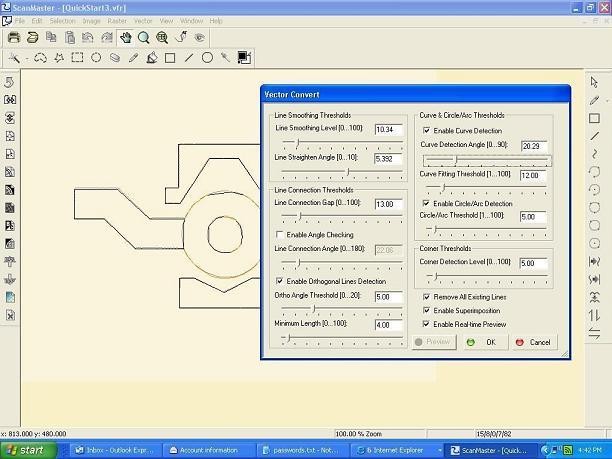Select the Polygon lasso selection tool
This screenshot has height=459, width=612.
(x=59, y=58)
